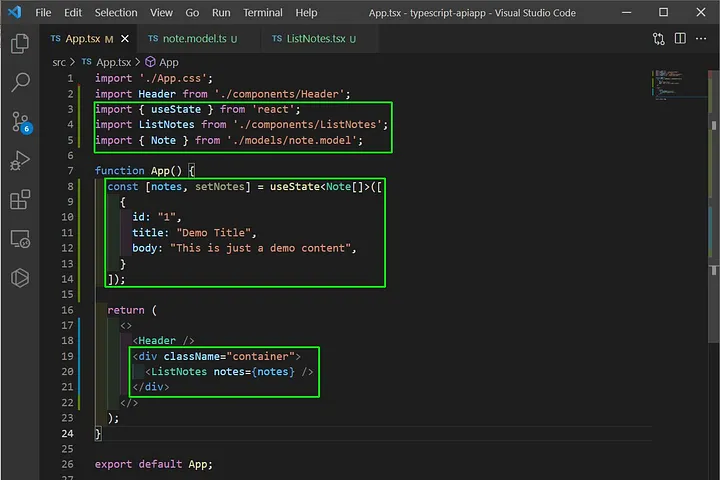Open the Search view in activity bar
Screen dimensions: 720x480
20,82
